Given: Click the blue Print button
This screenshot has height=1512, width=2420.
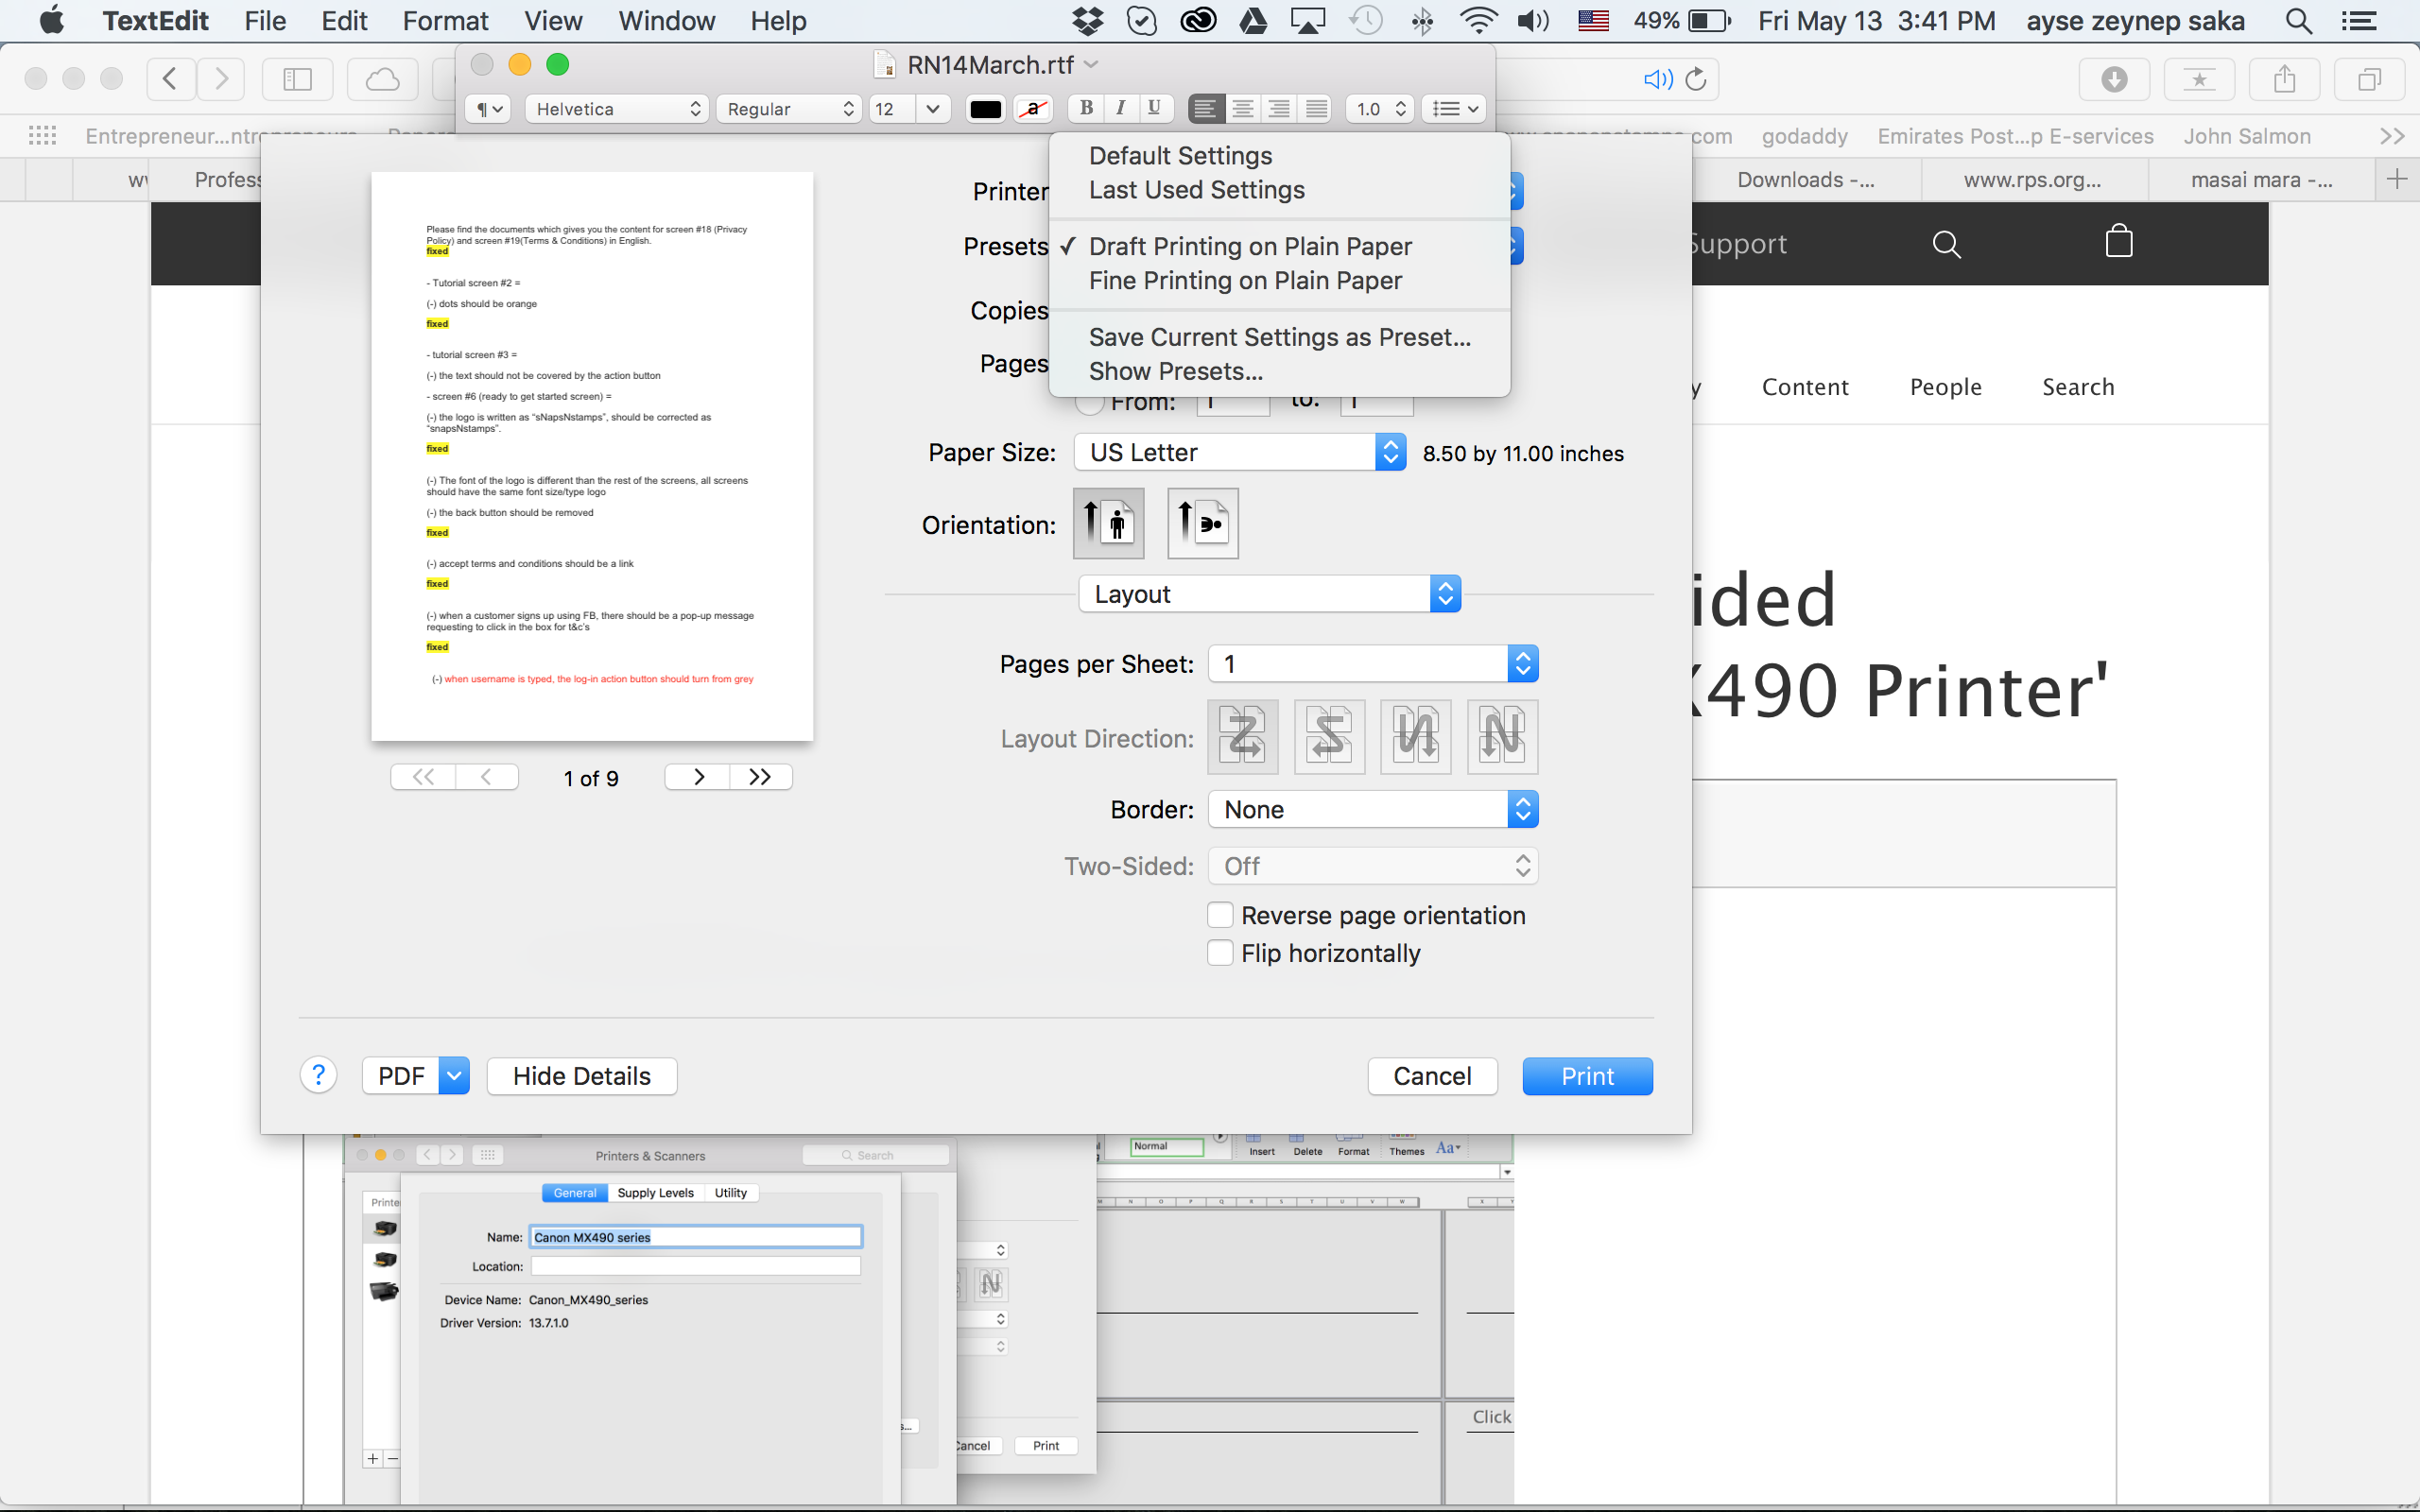Looking at the screenshot, I should click(1586, 1076).
